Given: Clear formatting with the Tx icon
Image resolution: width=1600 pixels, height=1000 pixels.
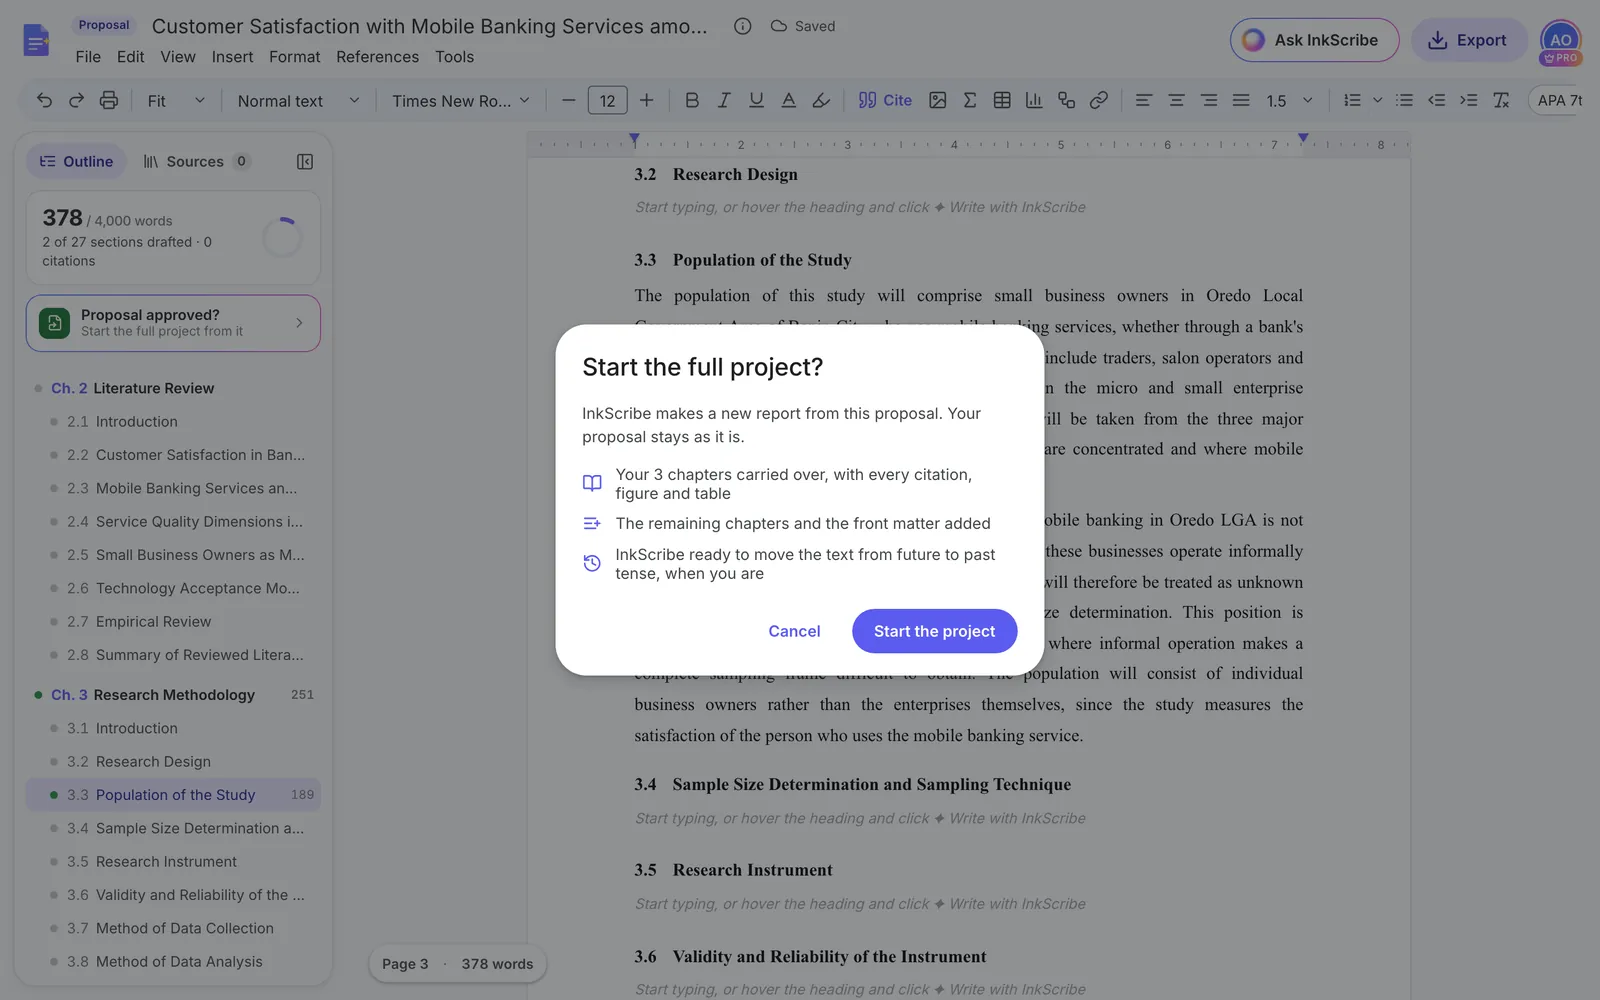Looking at the screenshot, I should click(1501, 100).
